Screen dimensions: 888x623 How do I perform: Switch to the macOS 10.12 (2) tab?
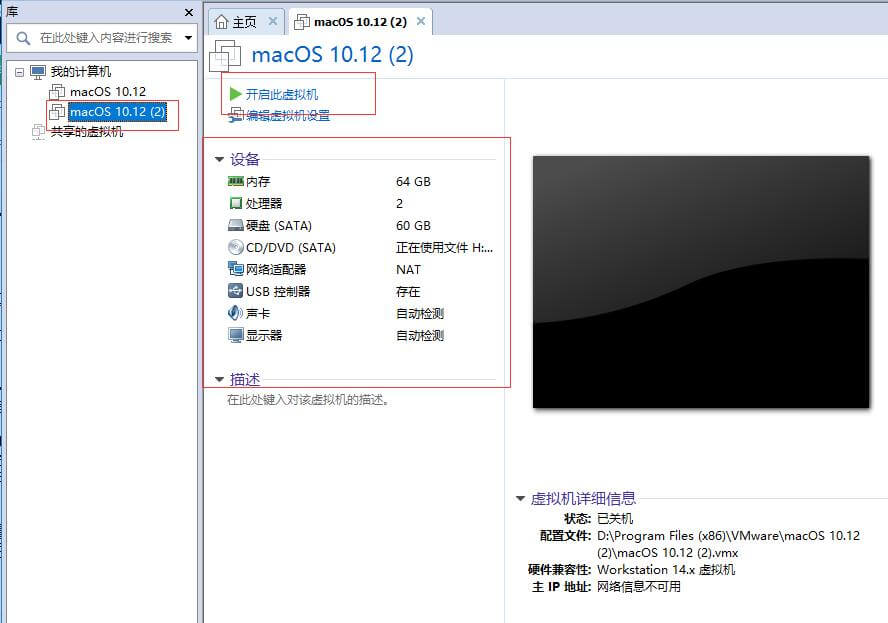[x=360, y=22]
